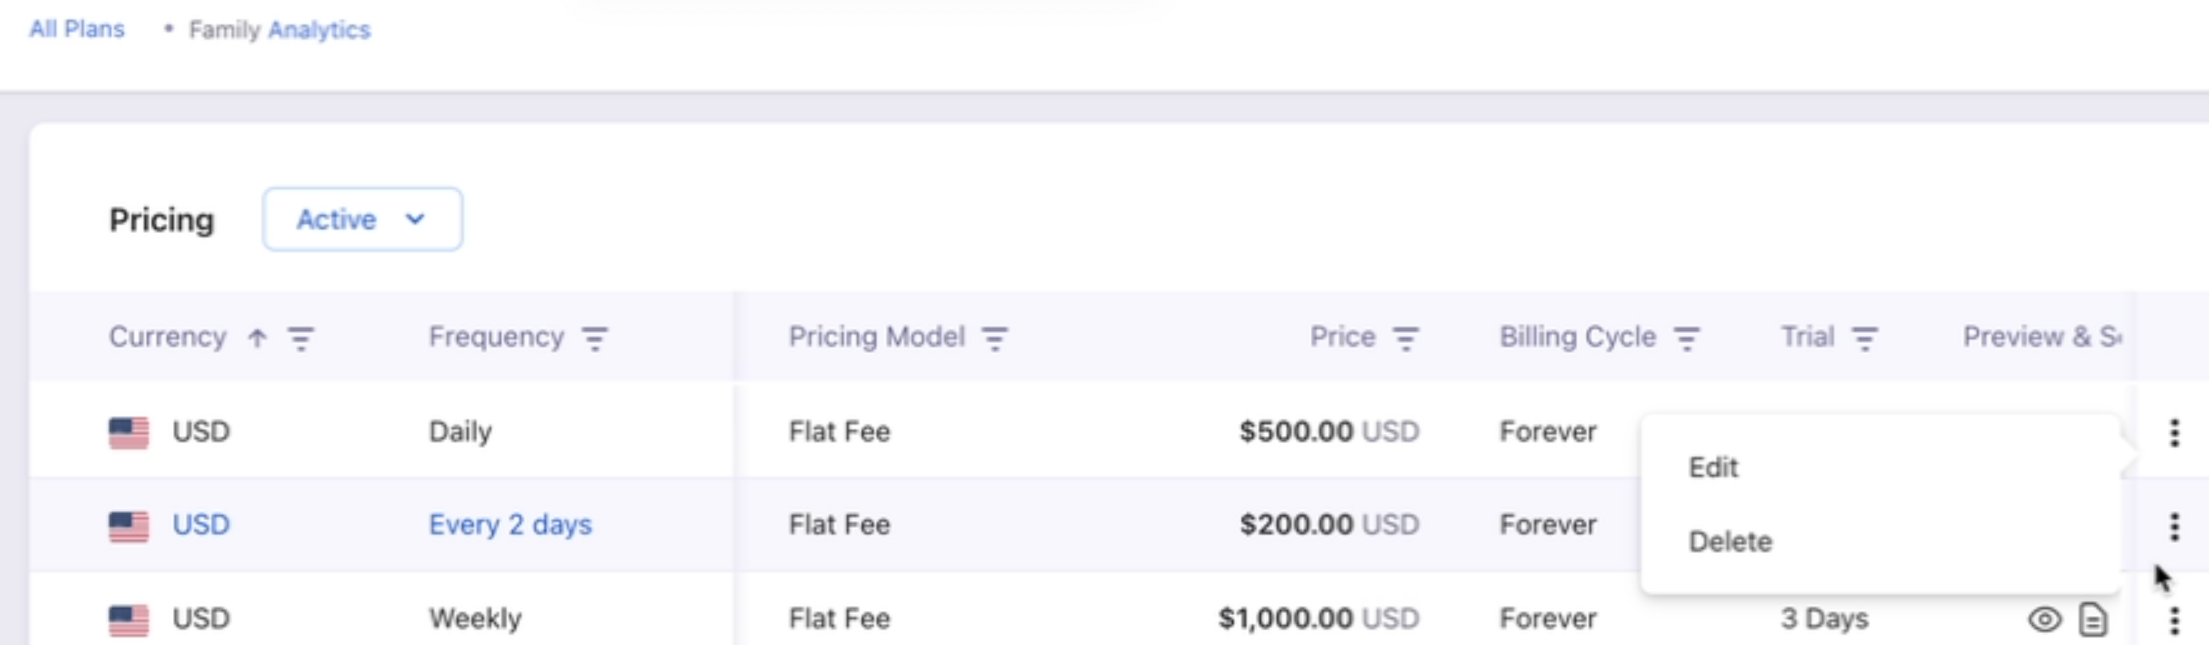Open filter for Frequency column
Image resolution: width=2209 pixels, height=645 pixels.
595,339
